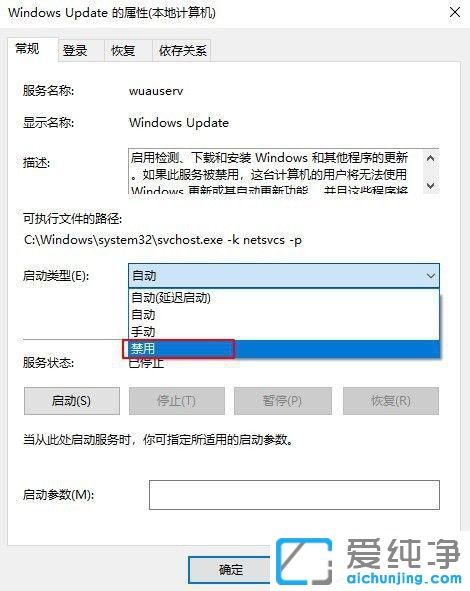The width and height of the screenshot is (470, 591).
Task: Click the description scrollbar up arrow
Action: tap(430, 158)
